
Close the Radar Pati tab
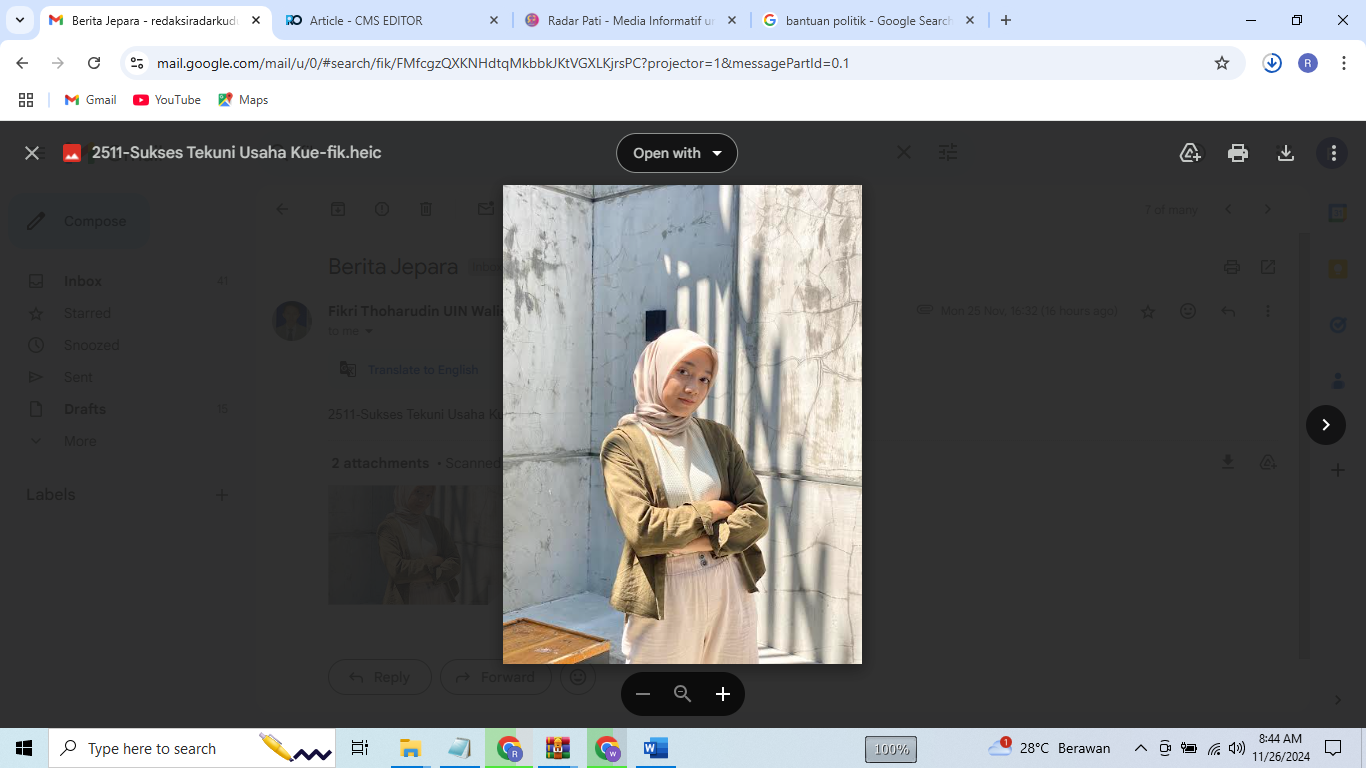coord(732,20)
